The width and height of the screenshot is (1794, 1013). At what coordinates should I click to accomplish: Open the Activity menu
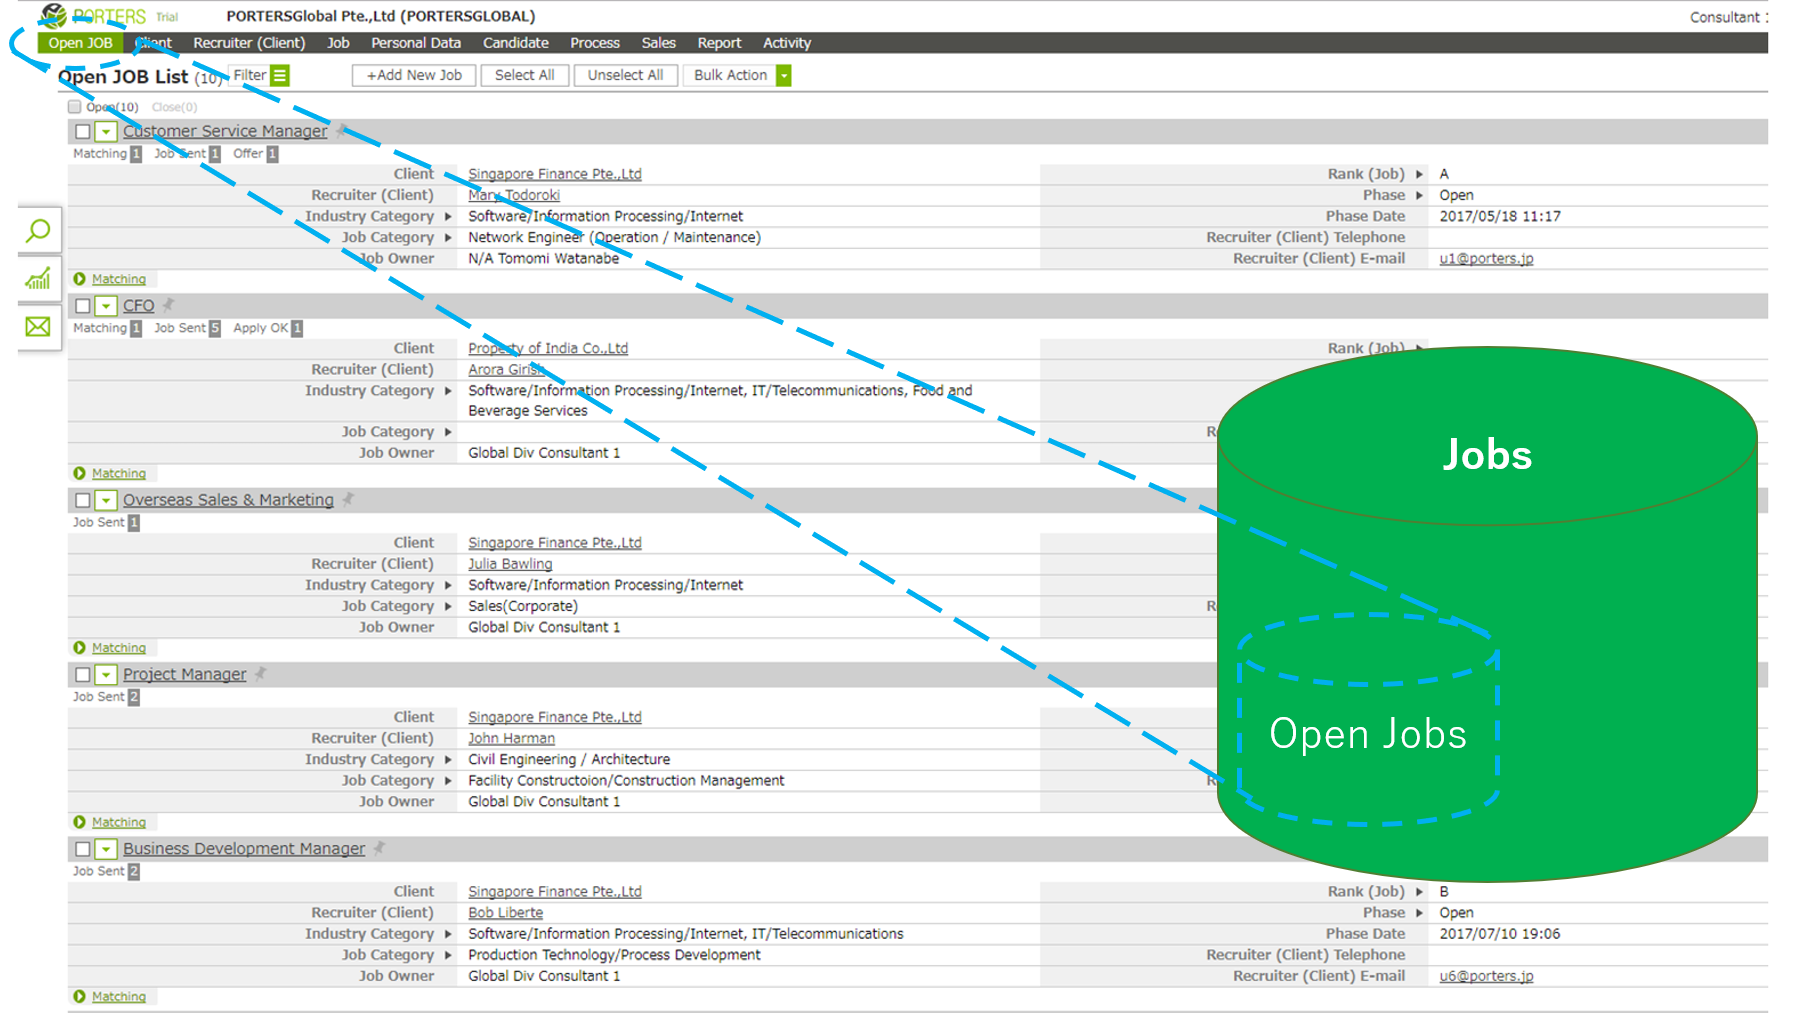787,43
